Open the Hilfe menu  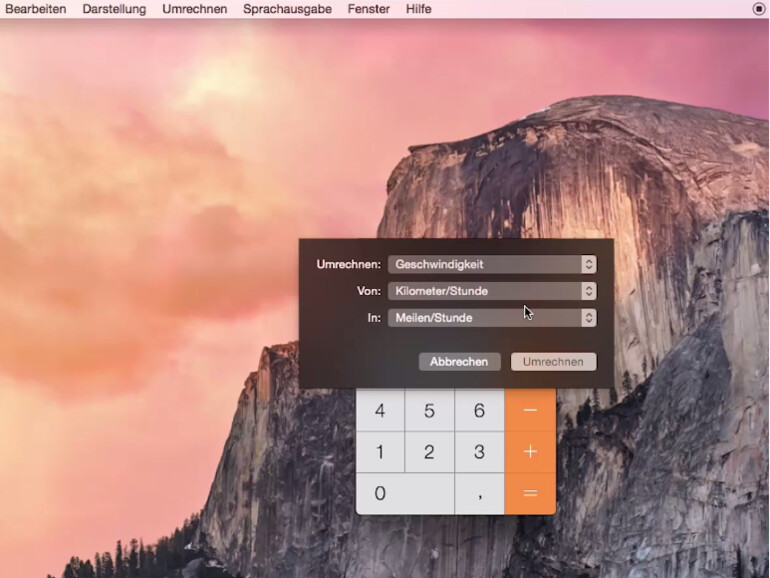point(418,9)
